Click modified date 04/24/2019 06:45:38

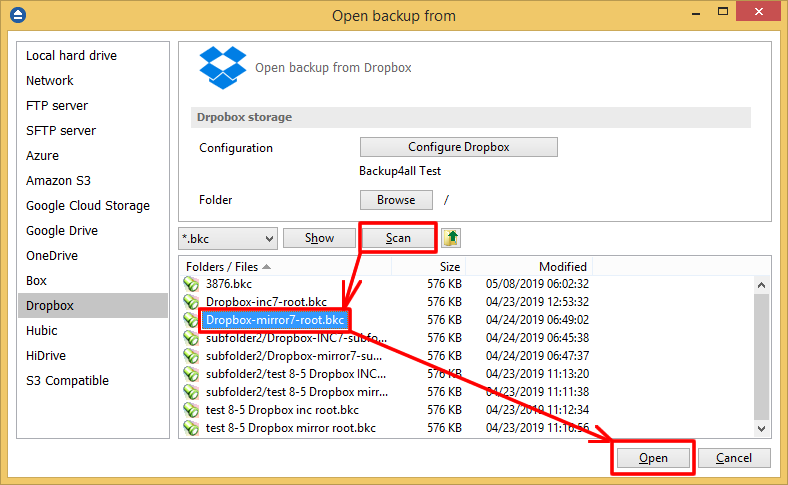(537, 338)
